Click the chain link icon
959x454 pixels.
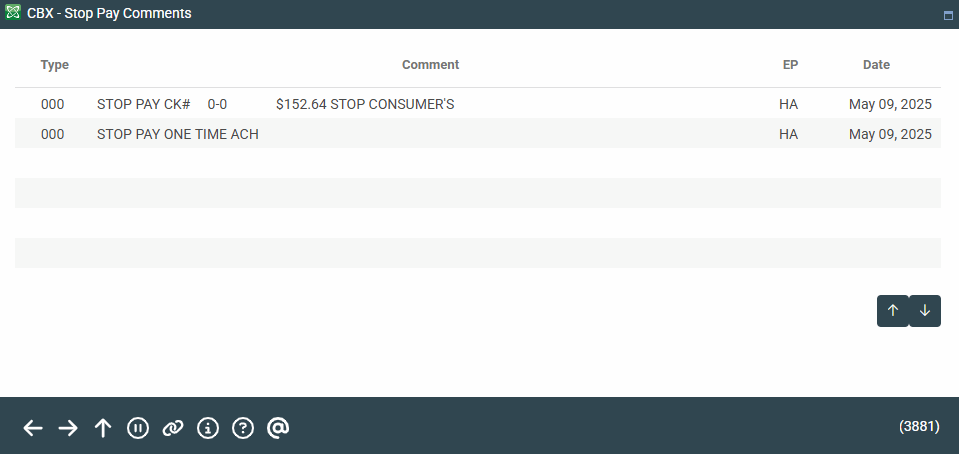tap(173, 428)
